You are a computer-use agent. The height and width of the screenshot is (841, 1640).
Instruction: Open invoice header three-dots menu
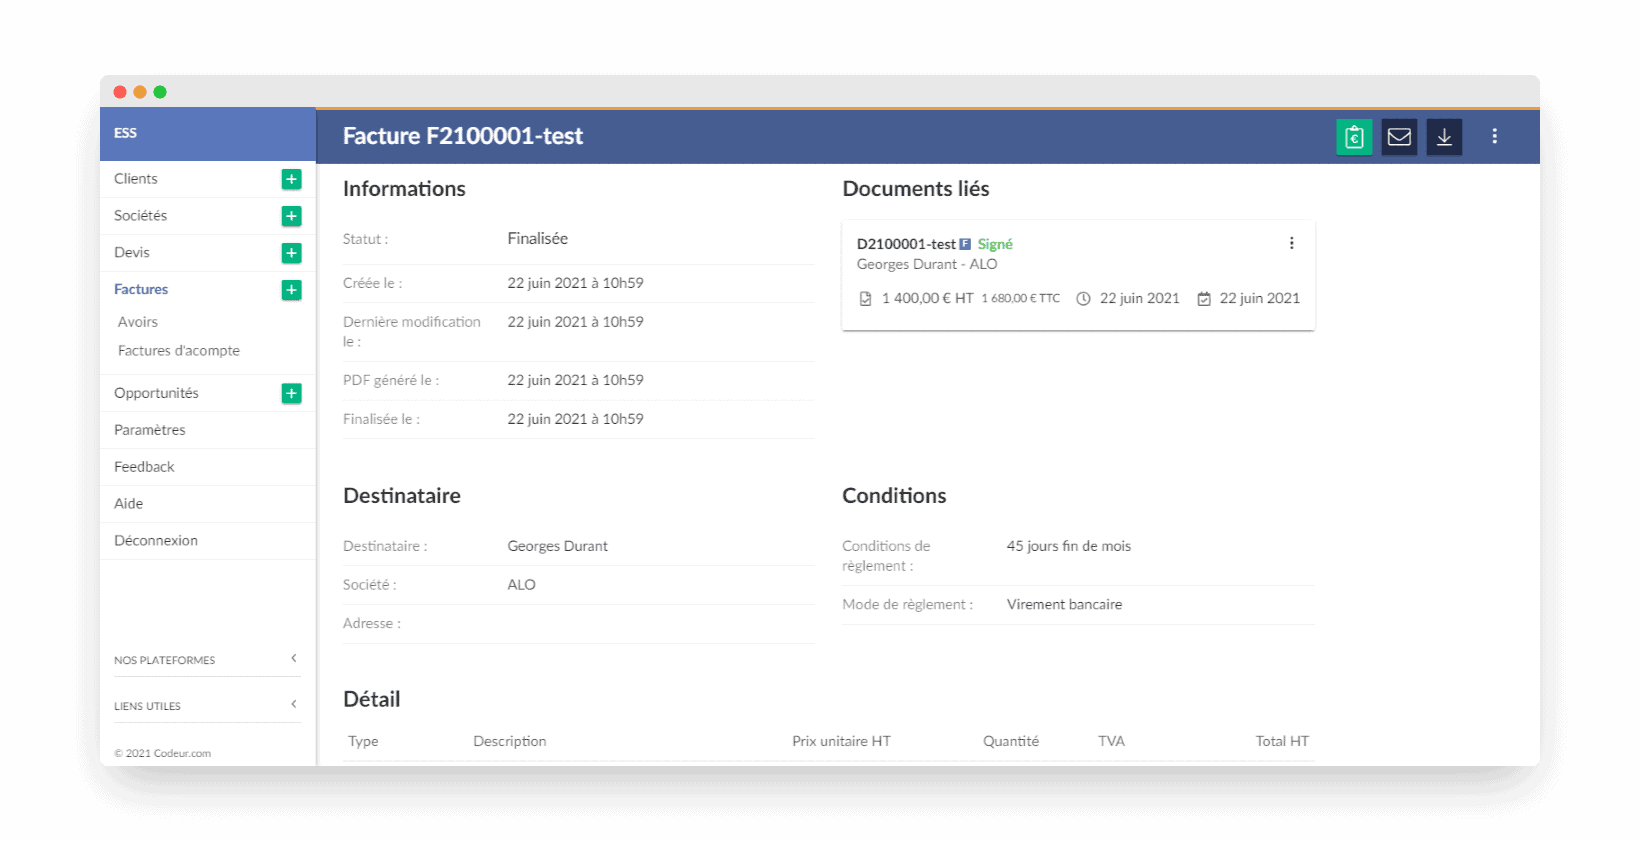coord(1494,136)
